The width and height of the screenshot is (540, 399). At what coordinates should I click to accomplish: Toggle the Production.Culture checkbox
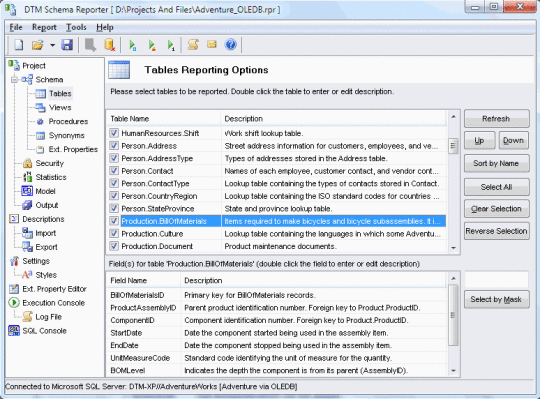tap(114, 234)
